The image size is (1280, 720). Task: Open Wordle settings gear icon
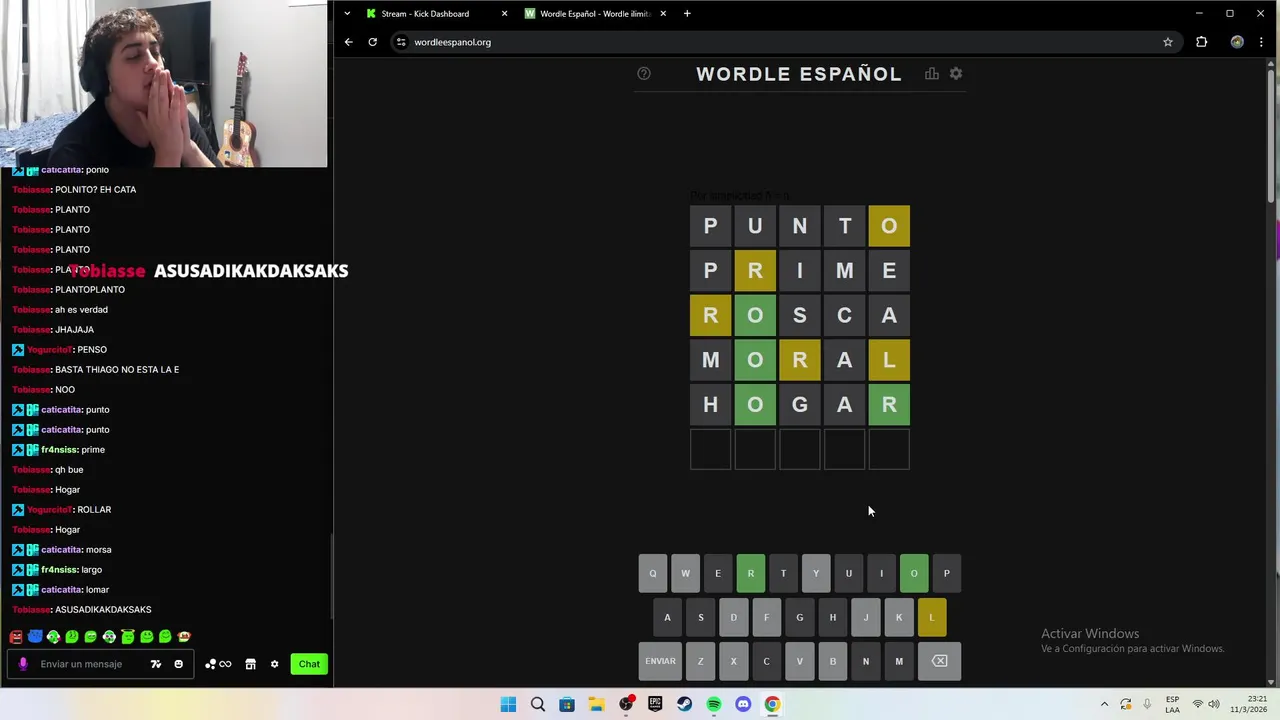[x=956, y=74]
